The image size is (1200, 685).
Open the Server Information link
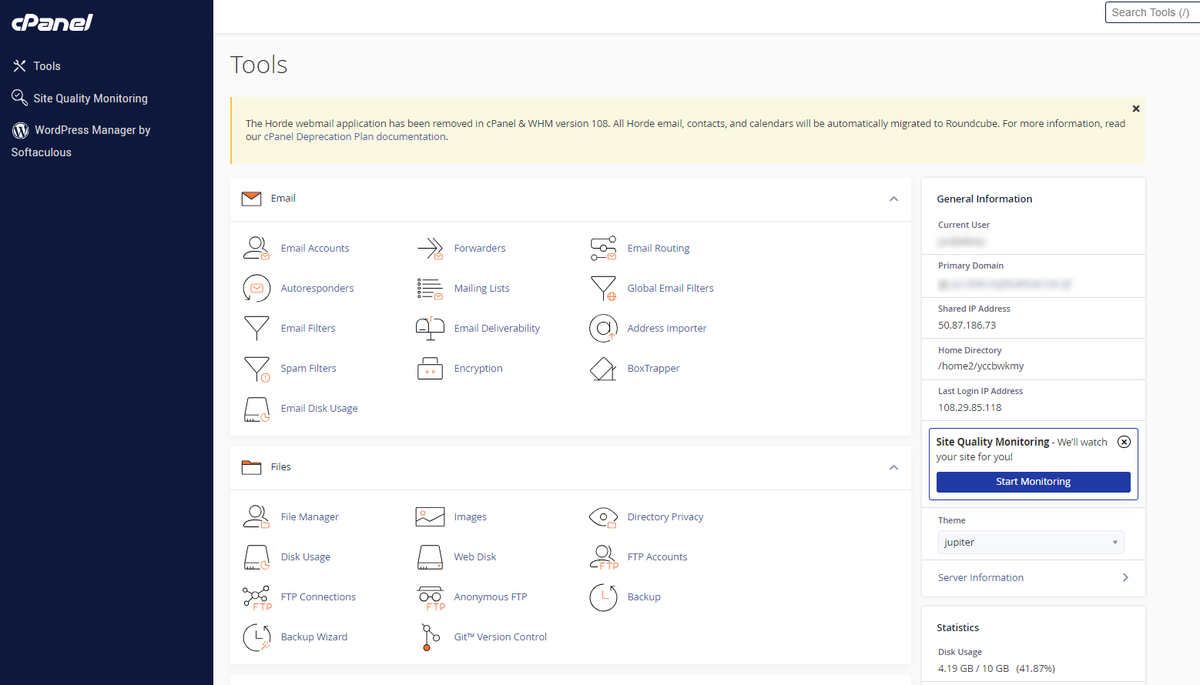pos(981,578)
